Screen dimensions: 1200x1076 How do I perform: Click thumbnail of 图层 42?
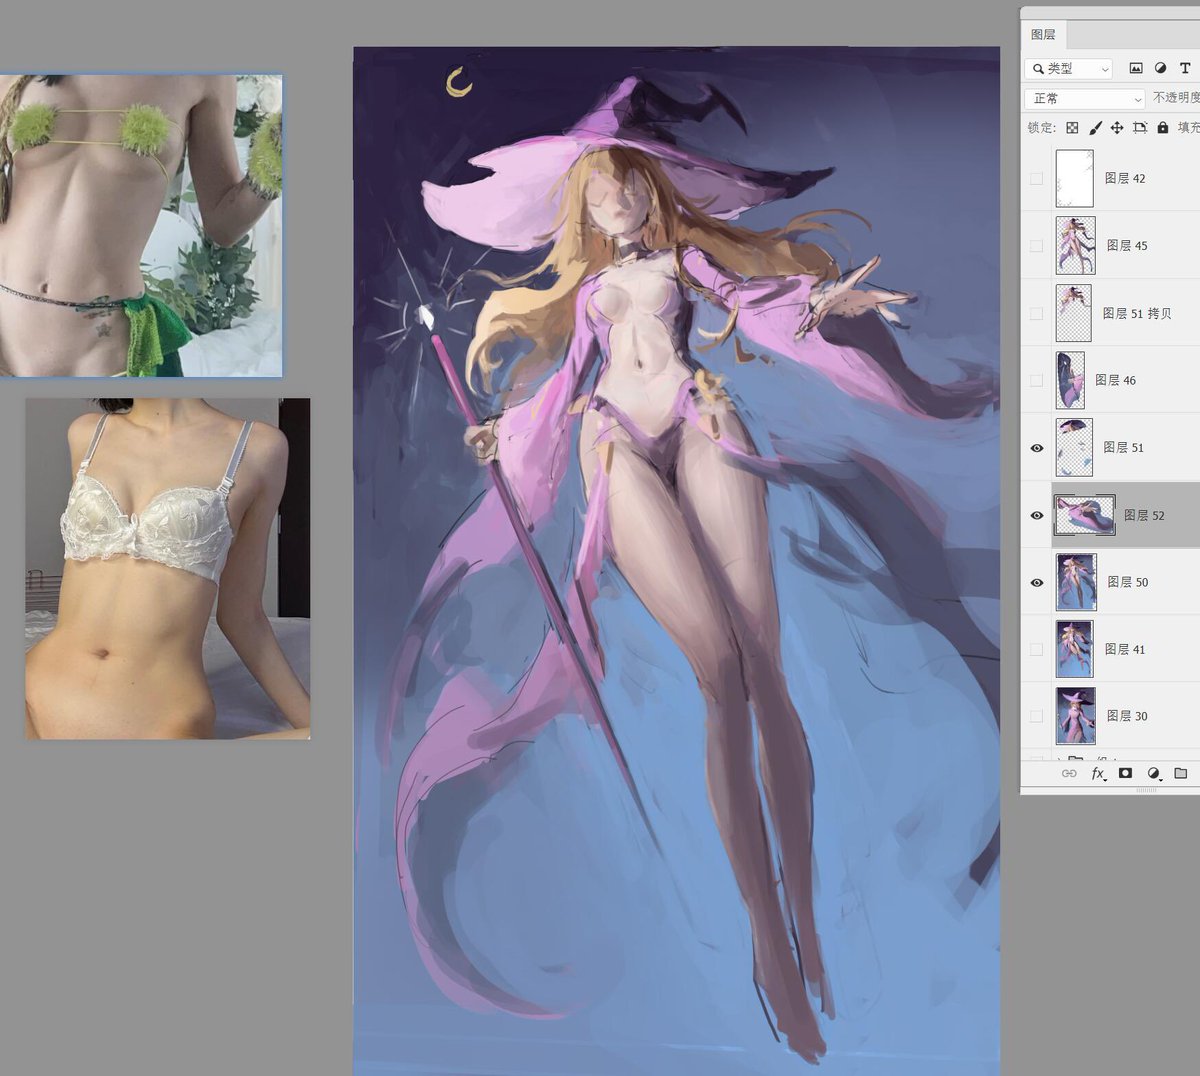[x=1075, y=178]
